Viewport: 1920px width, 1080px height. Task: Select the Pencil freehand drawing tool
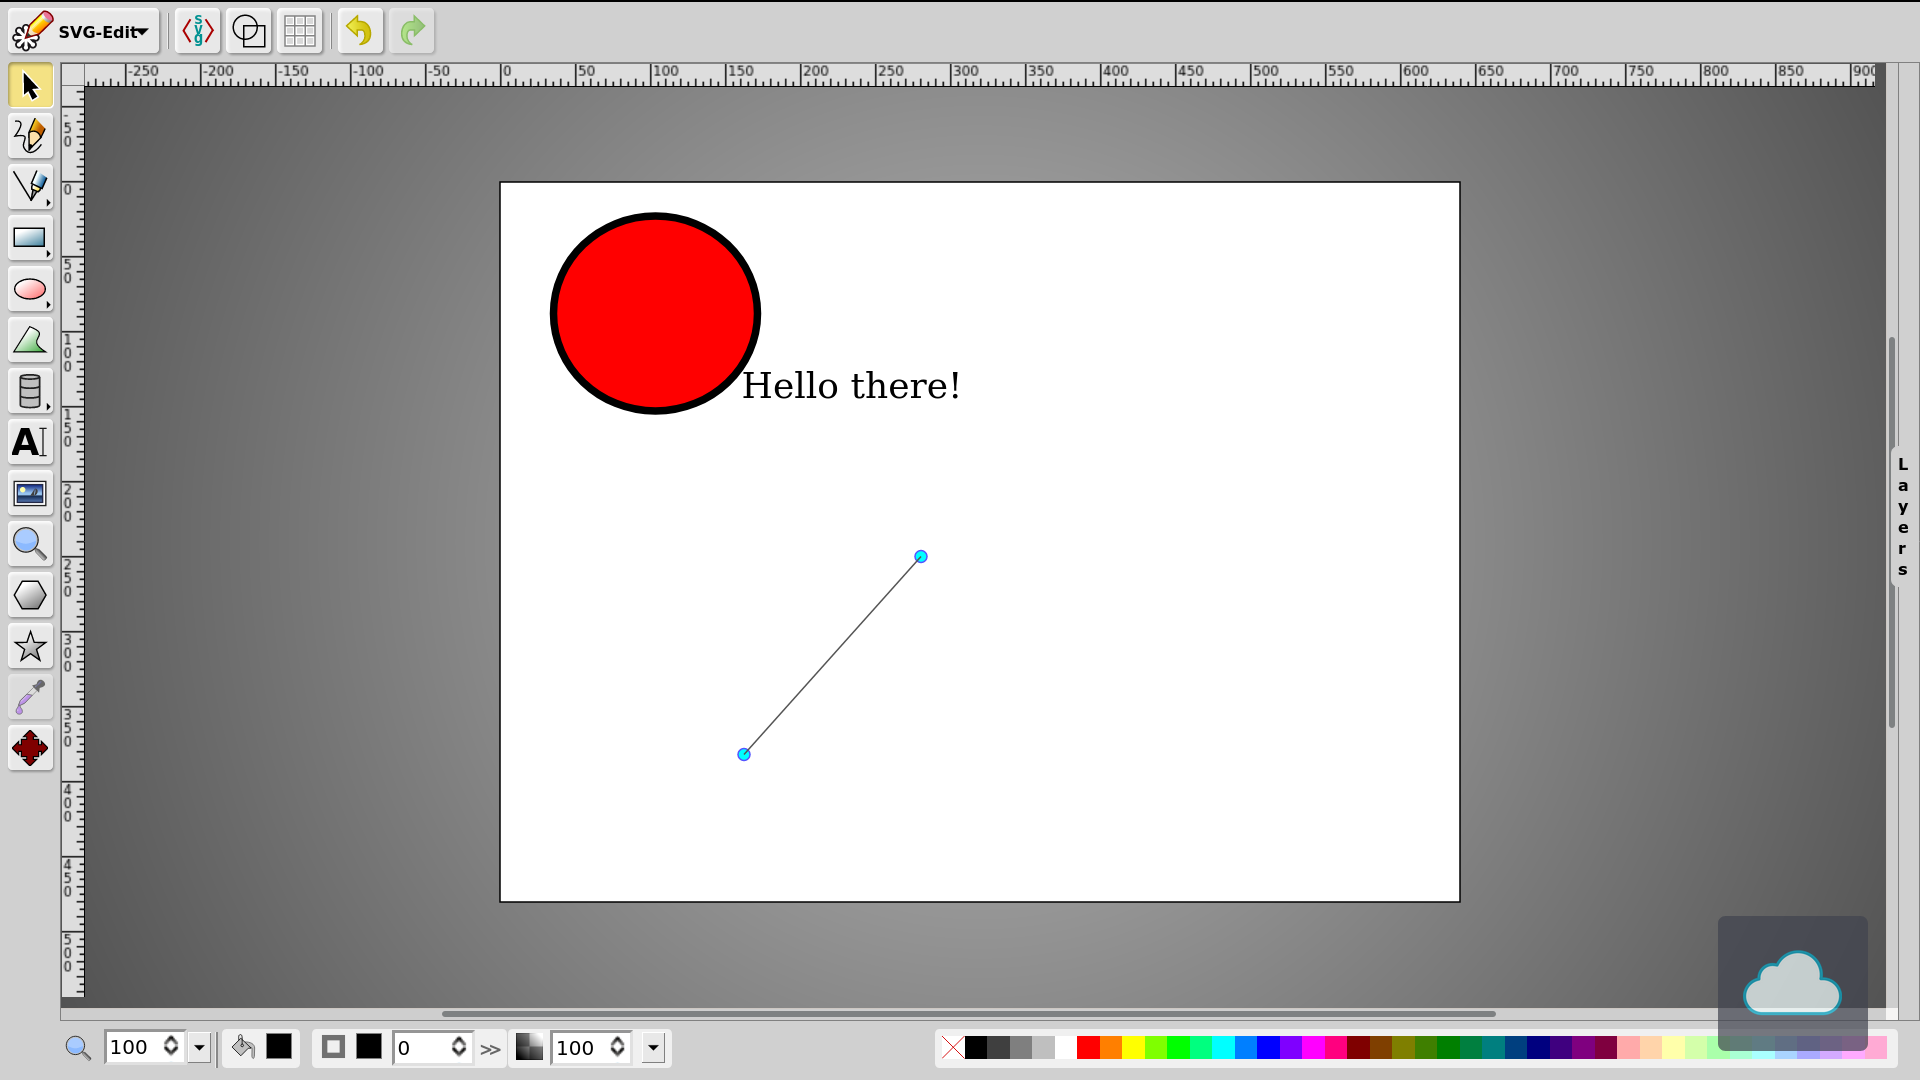pos(30,135)
